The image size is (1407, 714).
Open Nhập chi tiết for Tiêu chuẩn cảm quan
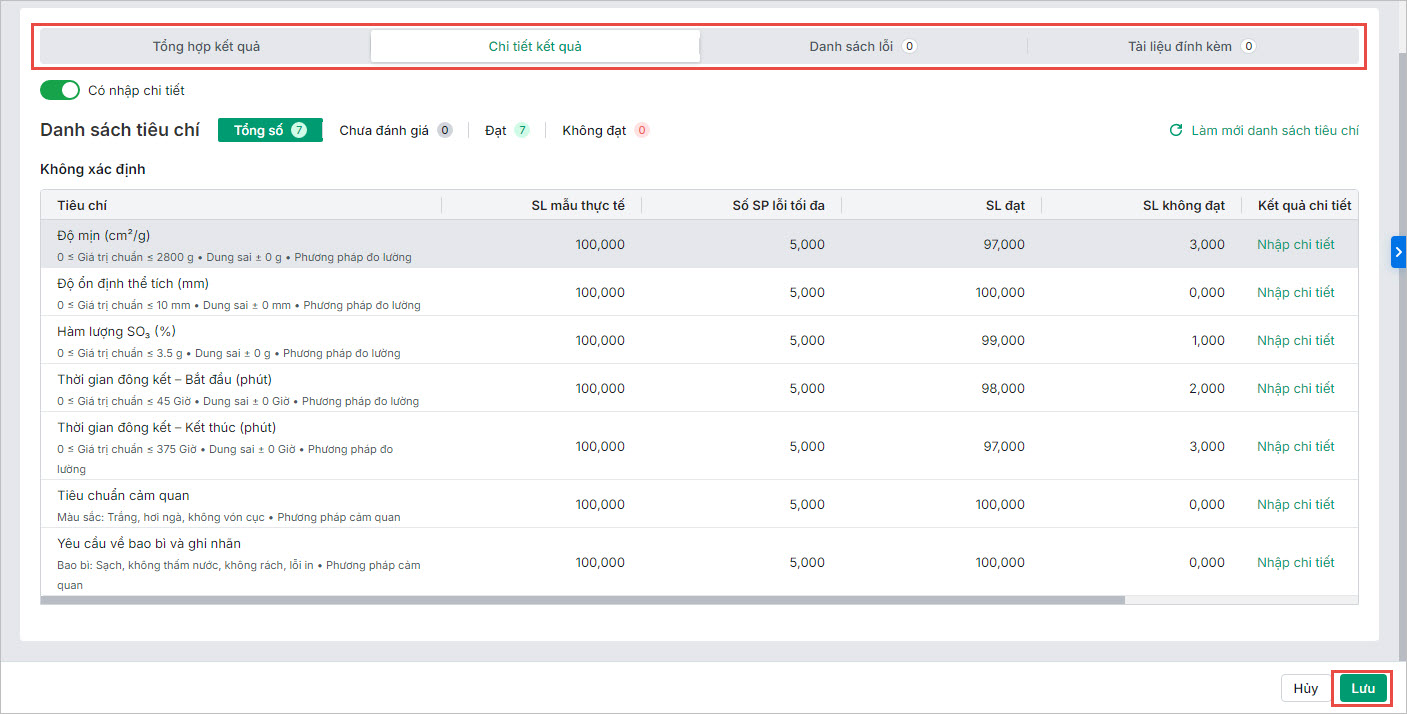tap(1295, 504)
